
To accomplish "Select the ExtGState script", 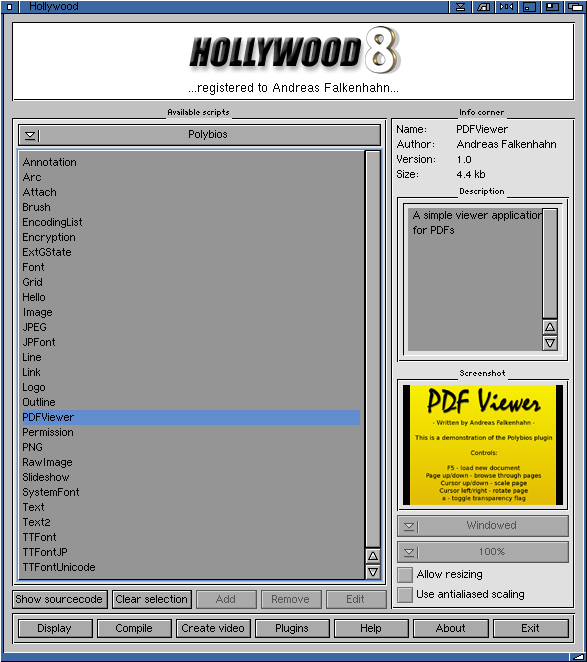I will pos(191,252).
